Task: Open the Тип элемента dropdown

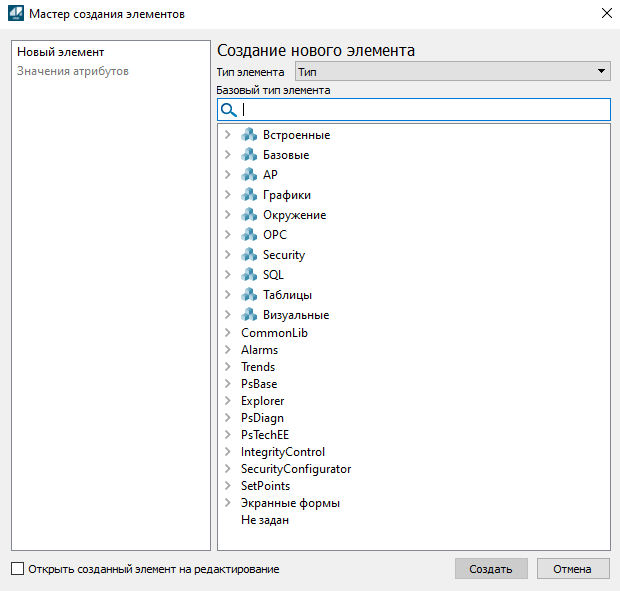Action: pos(452,72)
